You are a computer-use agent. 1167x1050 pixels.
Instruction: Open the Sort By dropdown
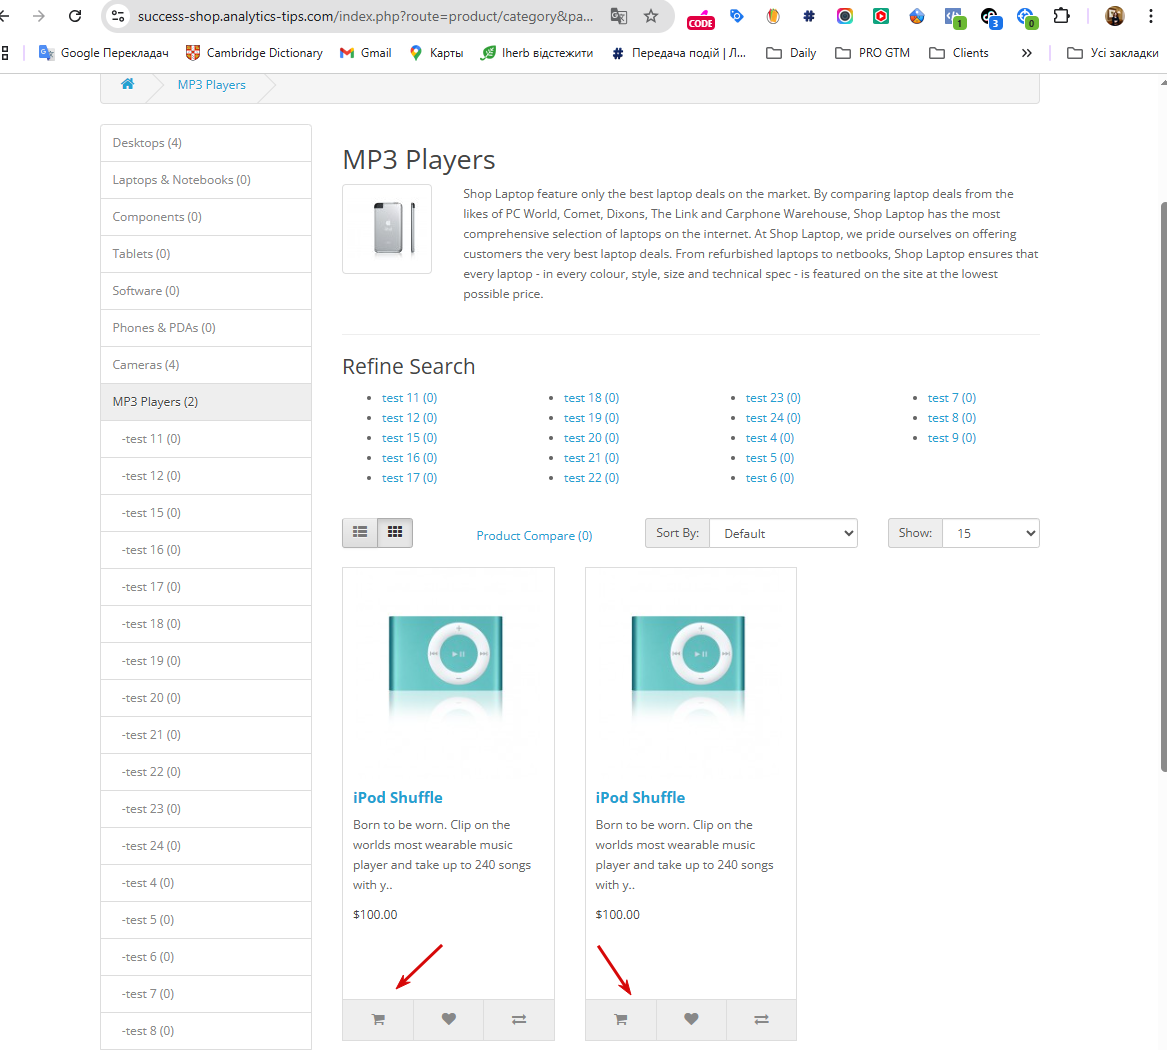point(783,533)
